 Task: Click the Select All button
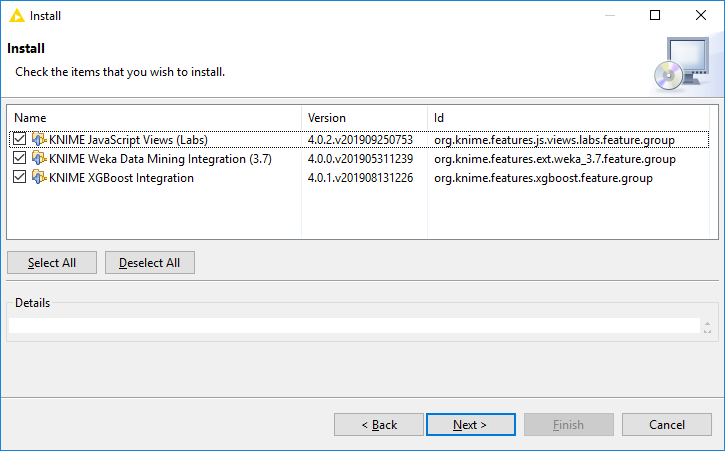(x=52, y=263)
